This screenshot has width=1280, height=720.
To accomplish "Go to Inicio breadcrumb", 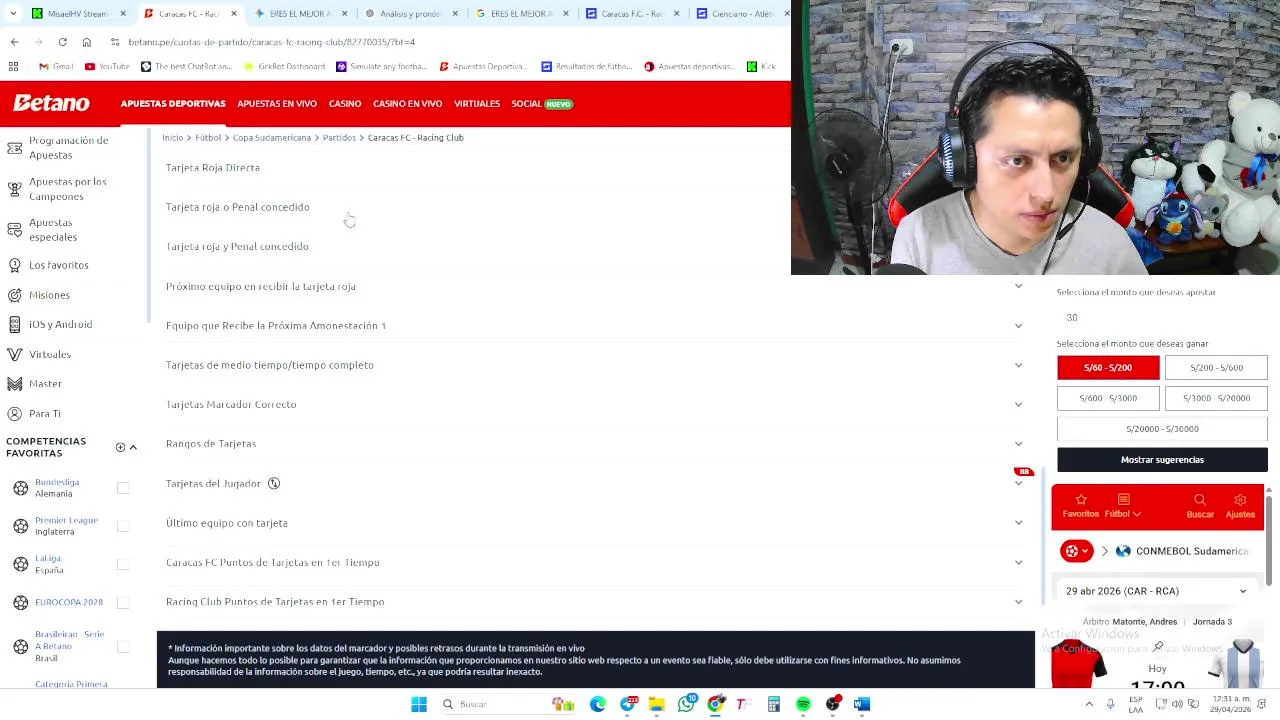I will [x=173, y=137].
